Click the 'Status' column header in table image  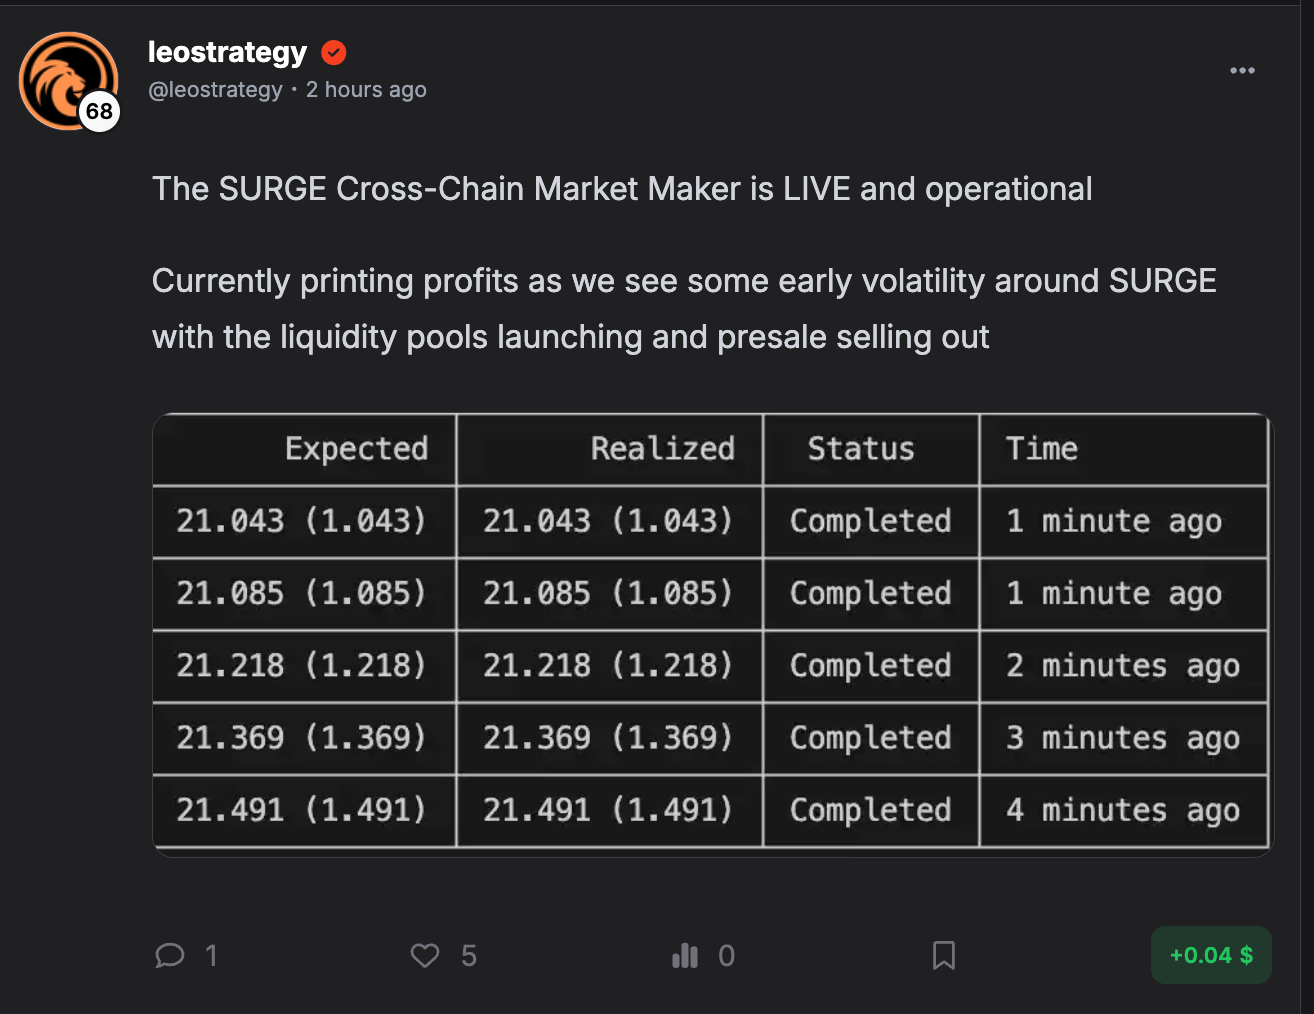pos(861,449)
